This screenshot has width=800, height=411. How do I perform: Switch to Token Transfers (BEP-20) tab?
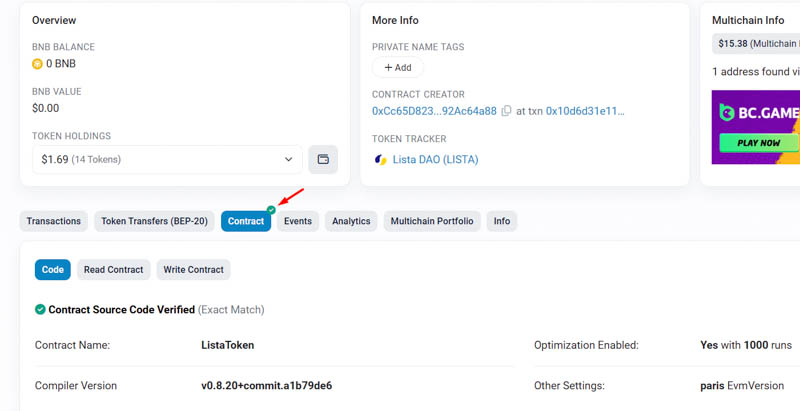coord(154,221)
